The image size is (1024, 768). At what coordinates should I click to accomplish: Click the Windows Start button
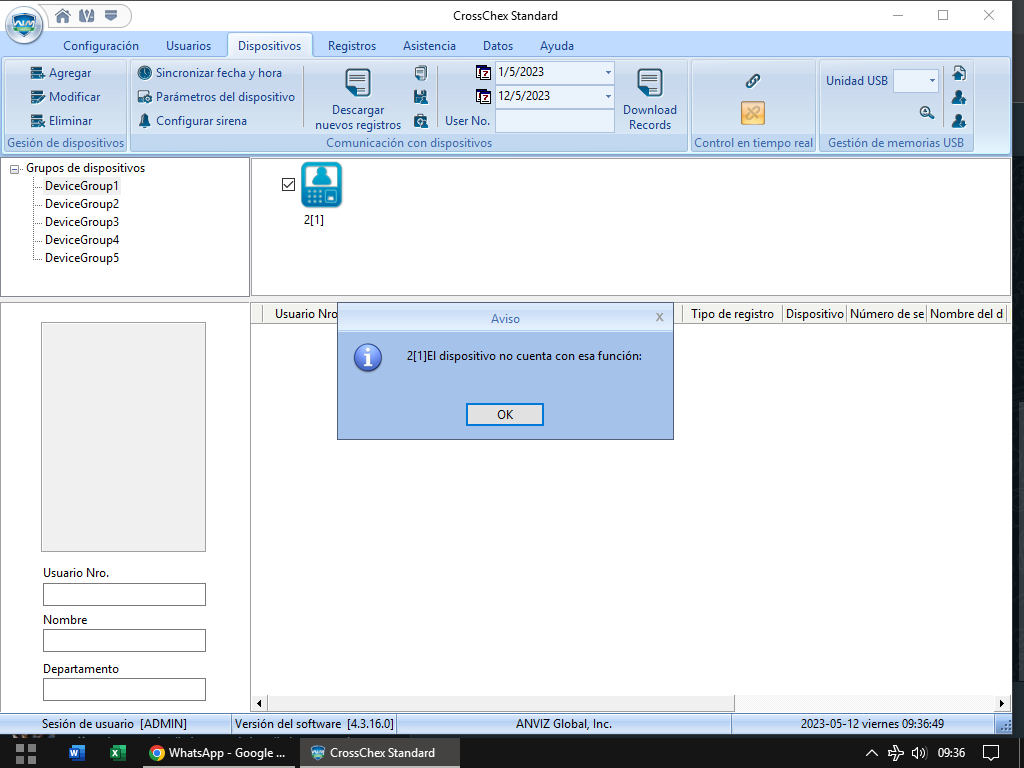coord(25,753)
